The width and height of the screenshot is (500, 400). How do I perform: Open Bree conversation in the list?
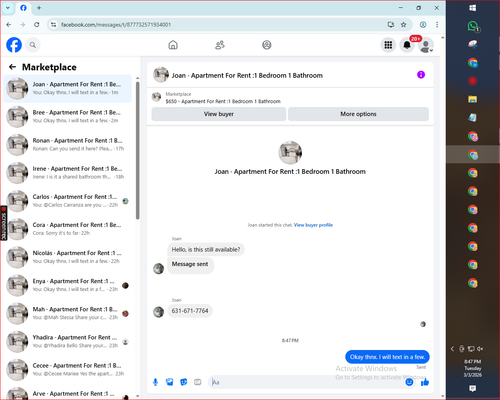[68, 117]
